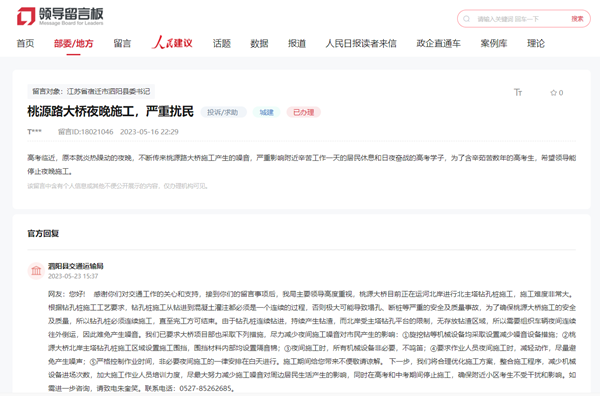Click the 留言对象 江苏省宿迁市泗阳县委书记 label

[x=91, y=91]
